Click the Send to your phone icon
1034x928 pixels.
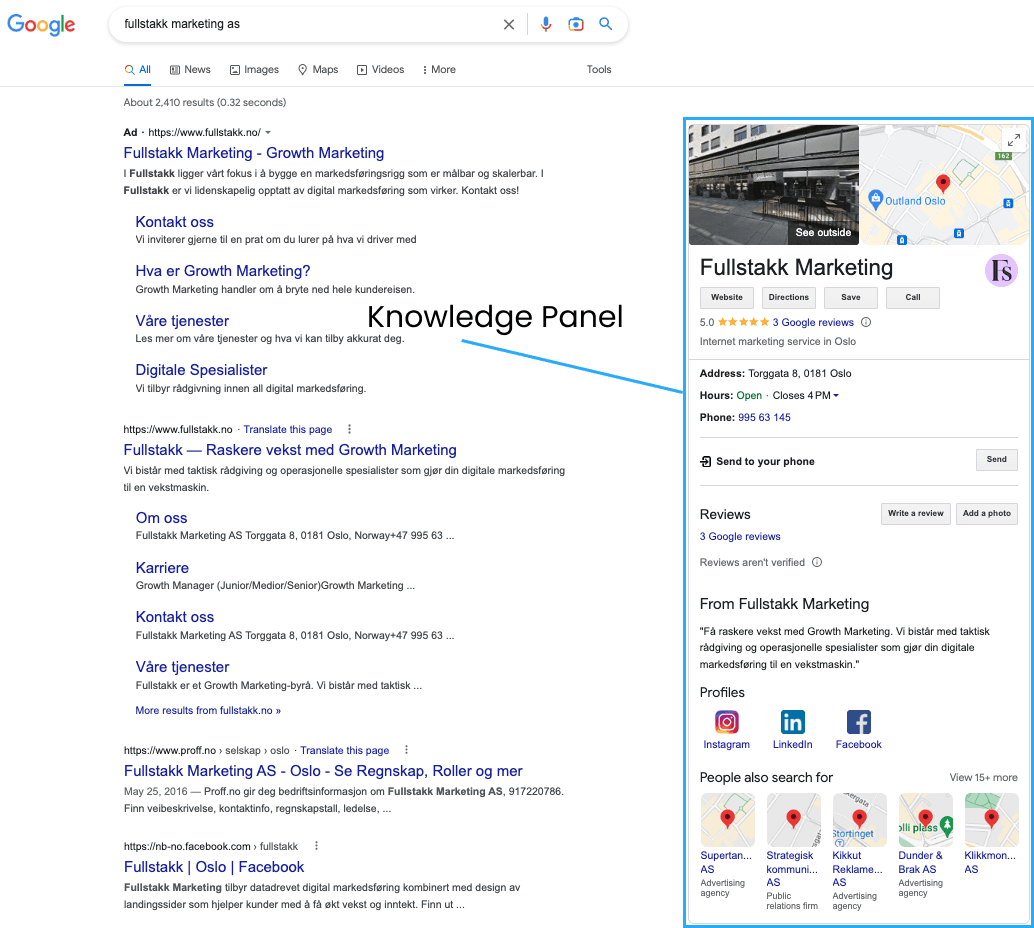coord(706,461)
